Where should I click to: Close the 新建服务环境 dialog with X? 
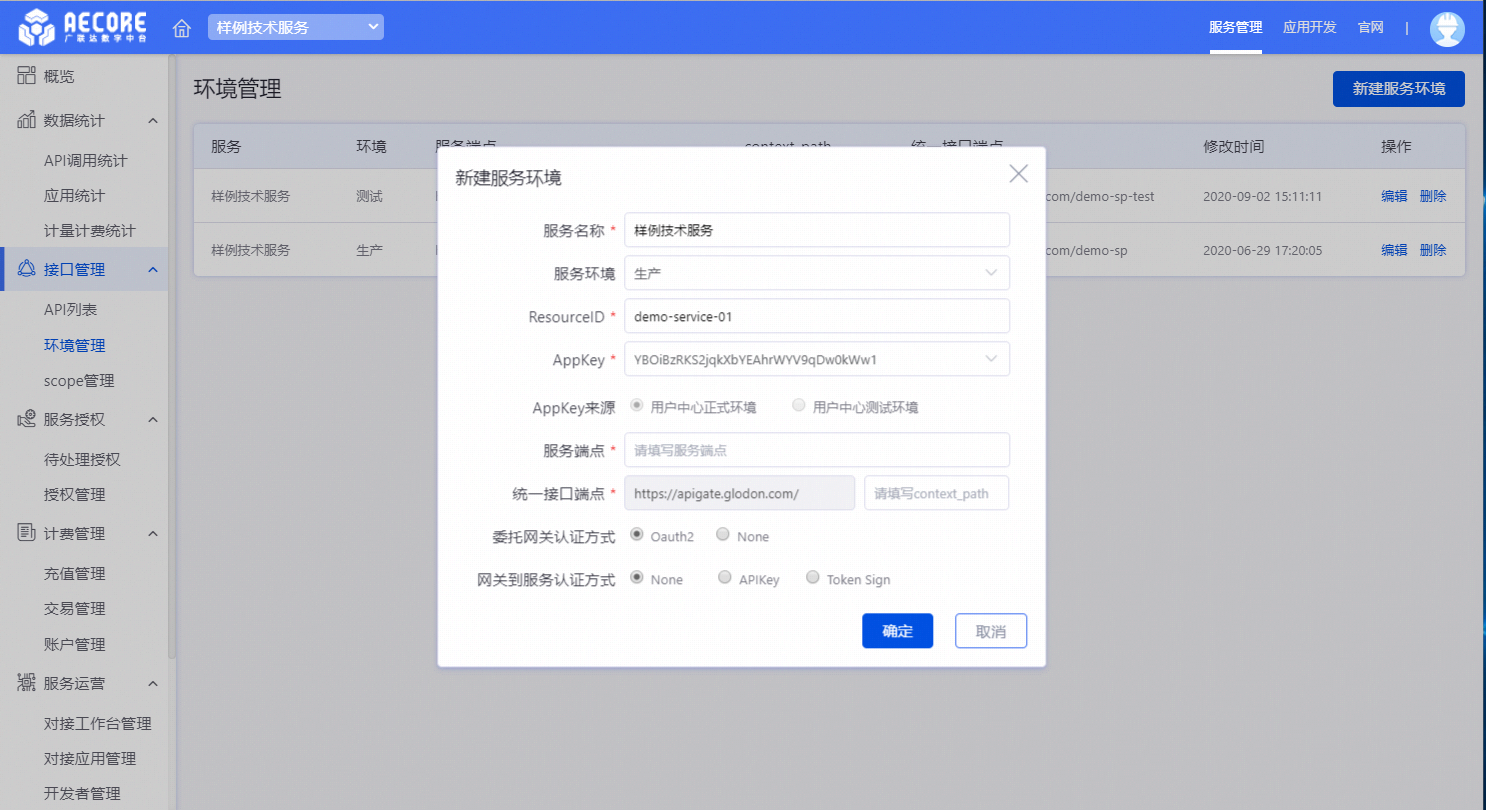(1018, 174)
